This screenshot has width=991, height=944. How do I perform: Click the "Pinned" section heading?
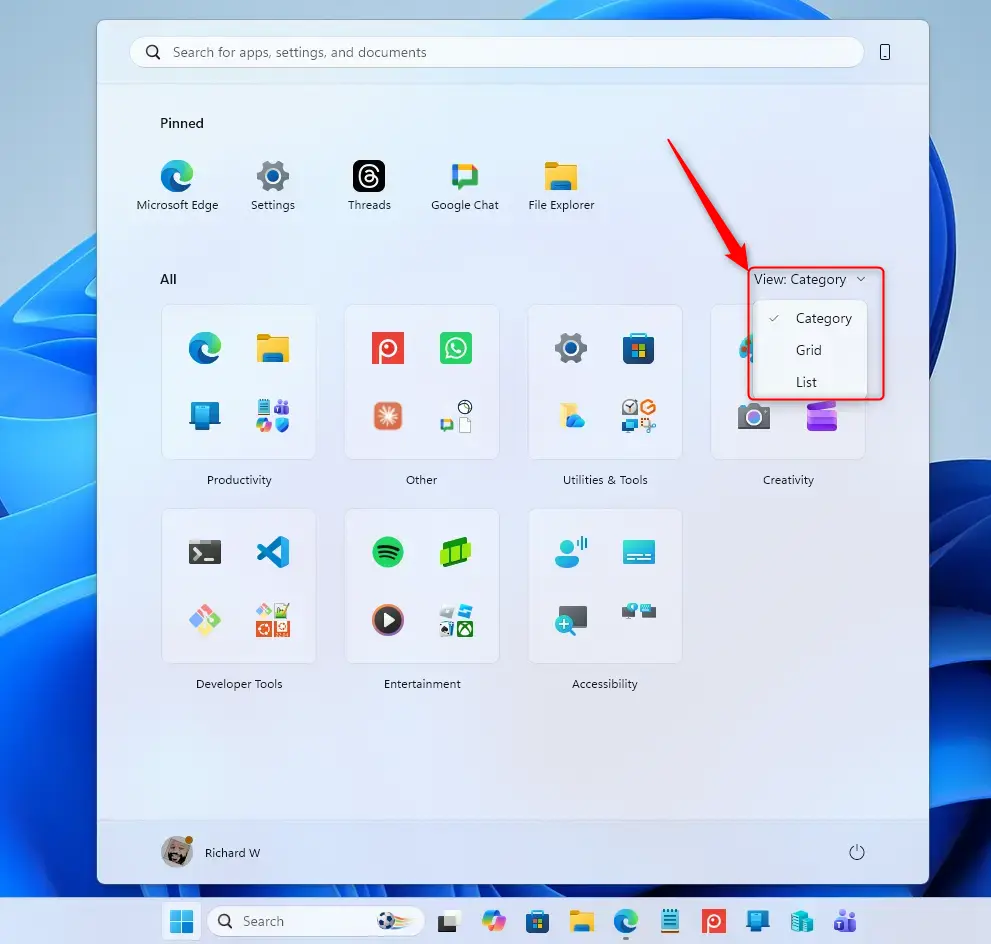point(181,123)
